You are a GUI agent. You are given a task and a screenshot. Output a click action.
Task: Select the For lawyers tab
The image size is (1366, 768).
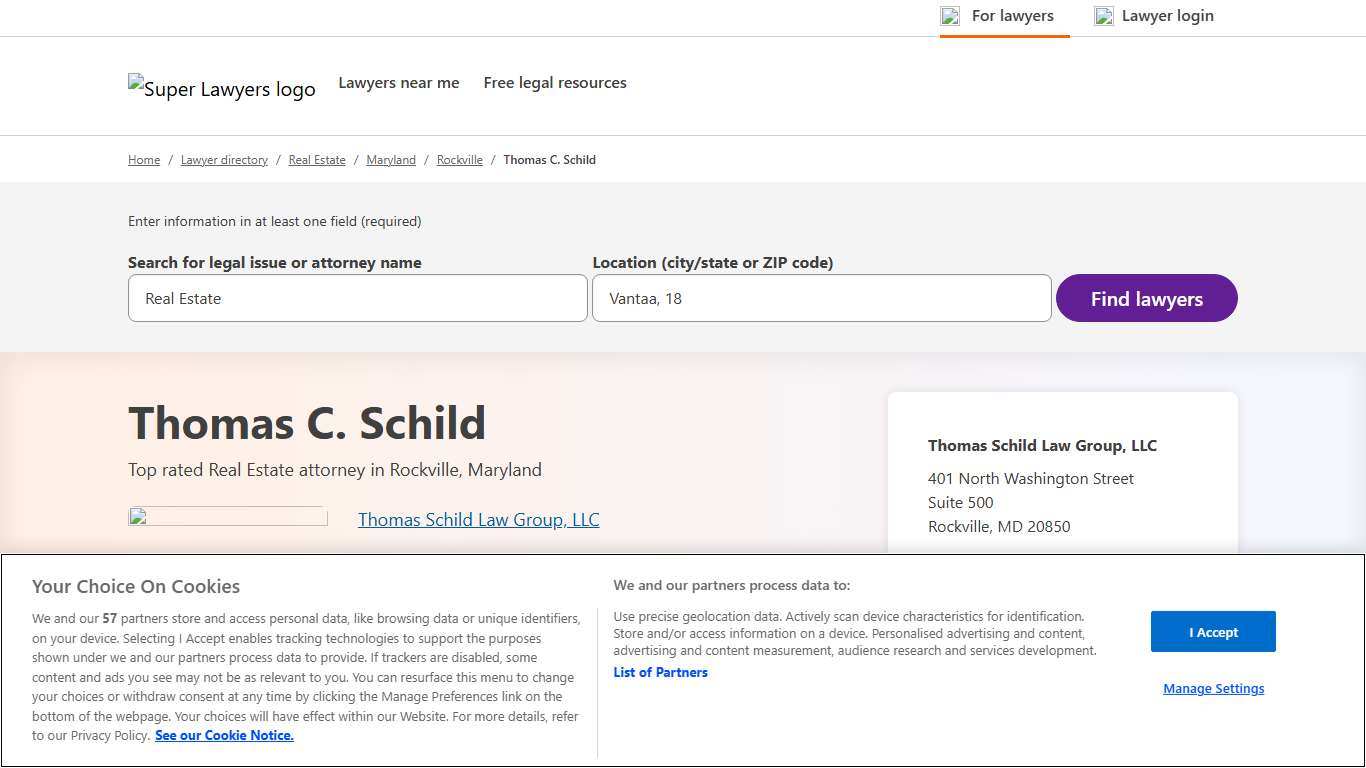tap(1012, 16)
